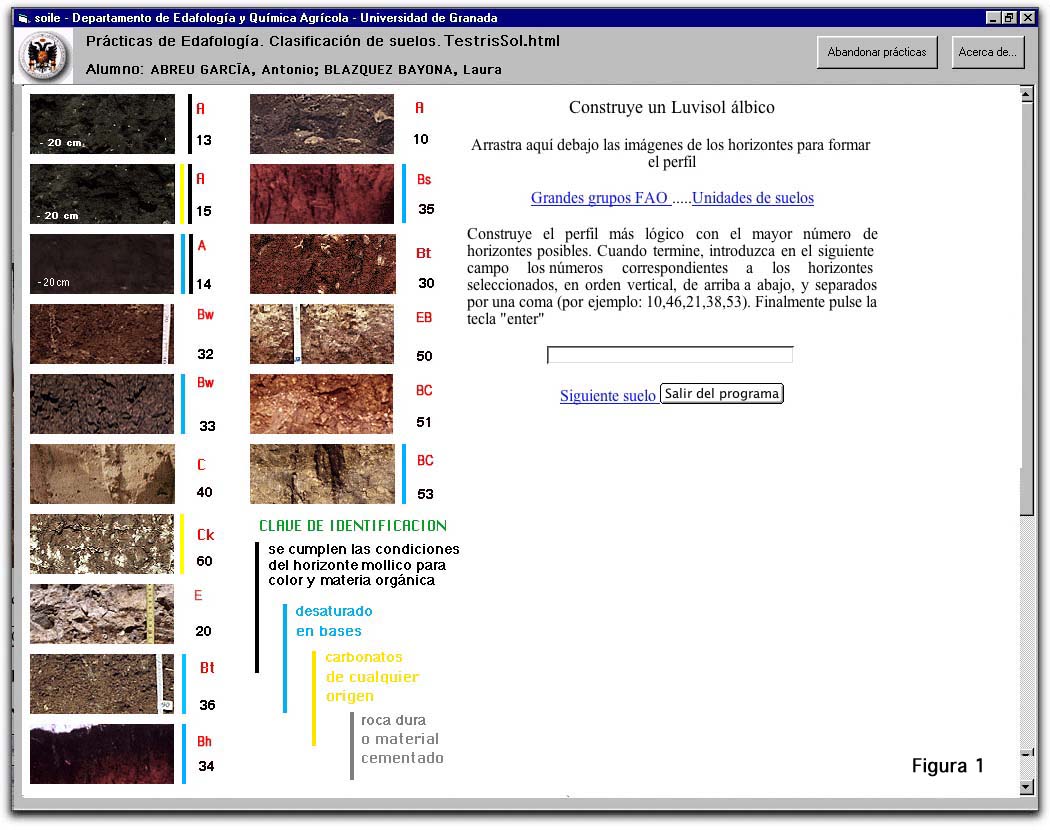
Task: Select the BC horizon image numbered 53
Action: 322,474
